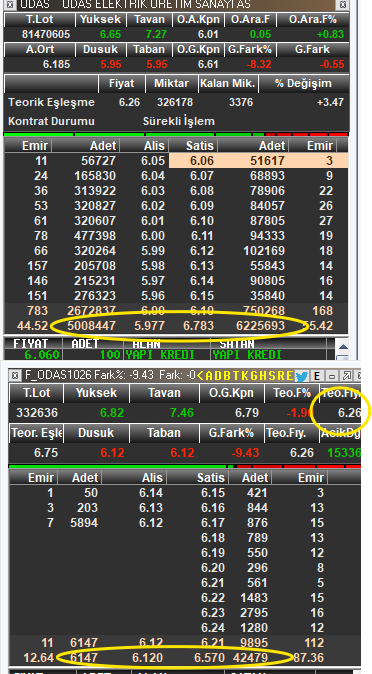Click yellow letter T in F_ODAS1026 title bar
The image size is (372, 674).
coord(236,376)
